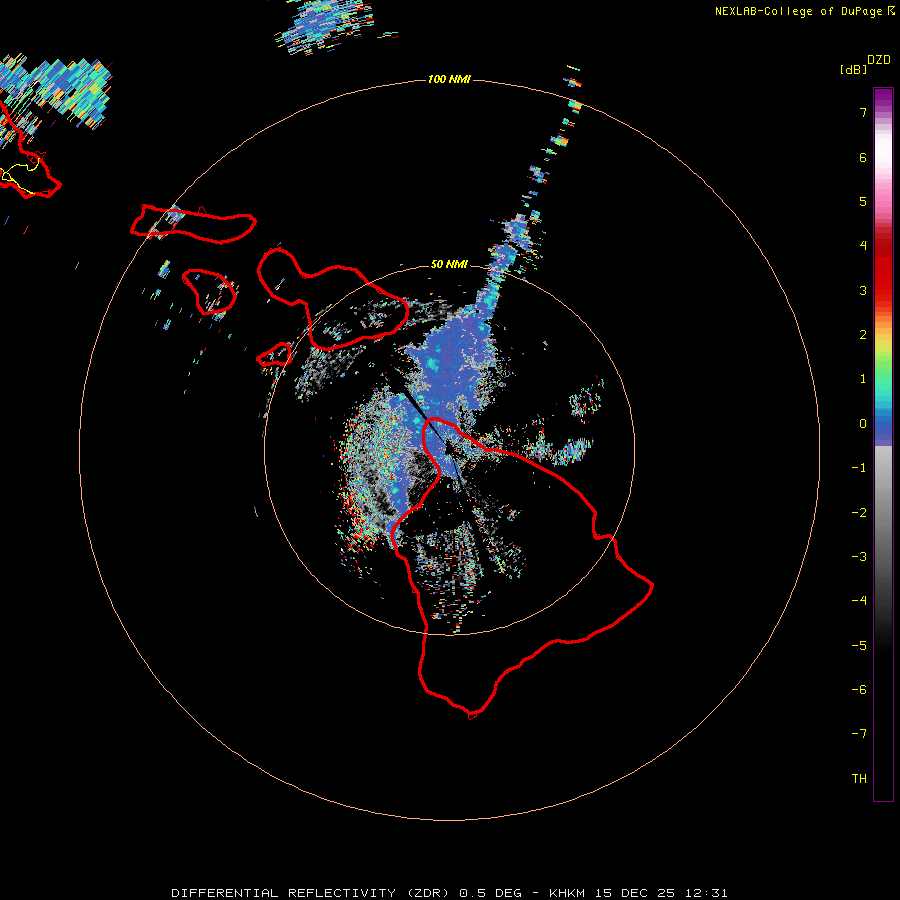This screenshot has height=900, width=900.
Task: Select the 6 value on the dB scale
Action: 863,157
